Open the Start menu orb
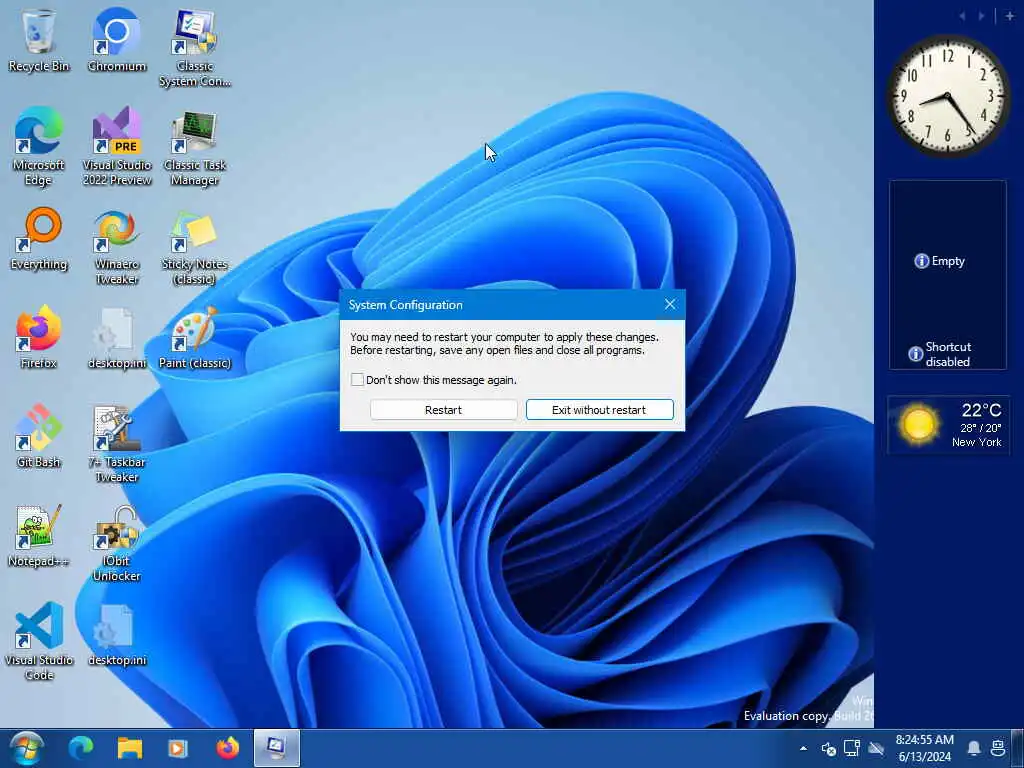The image size is (1024, 768). (x=27, y=748)
